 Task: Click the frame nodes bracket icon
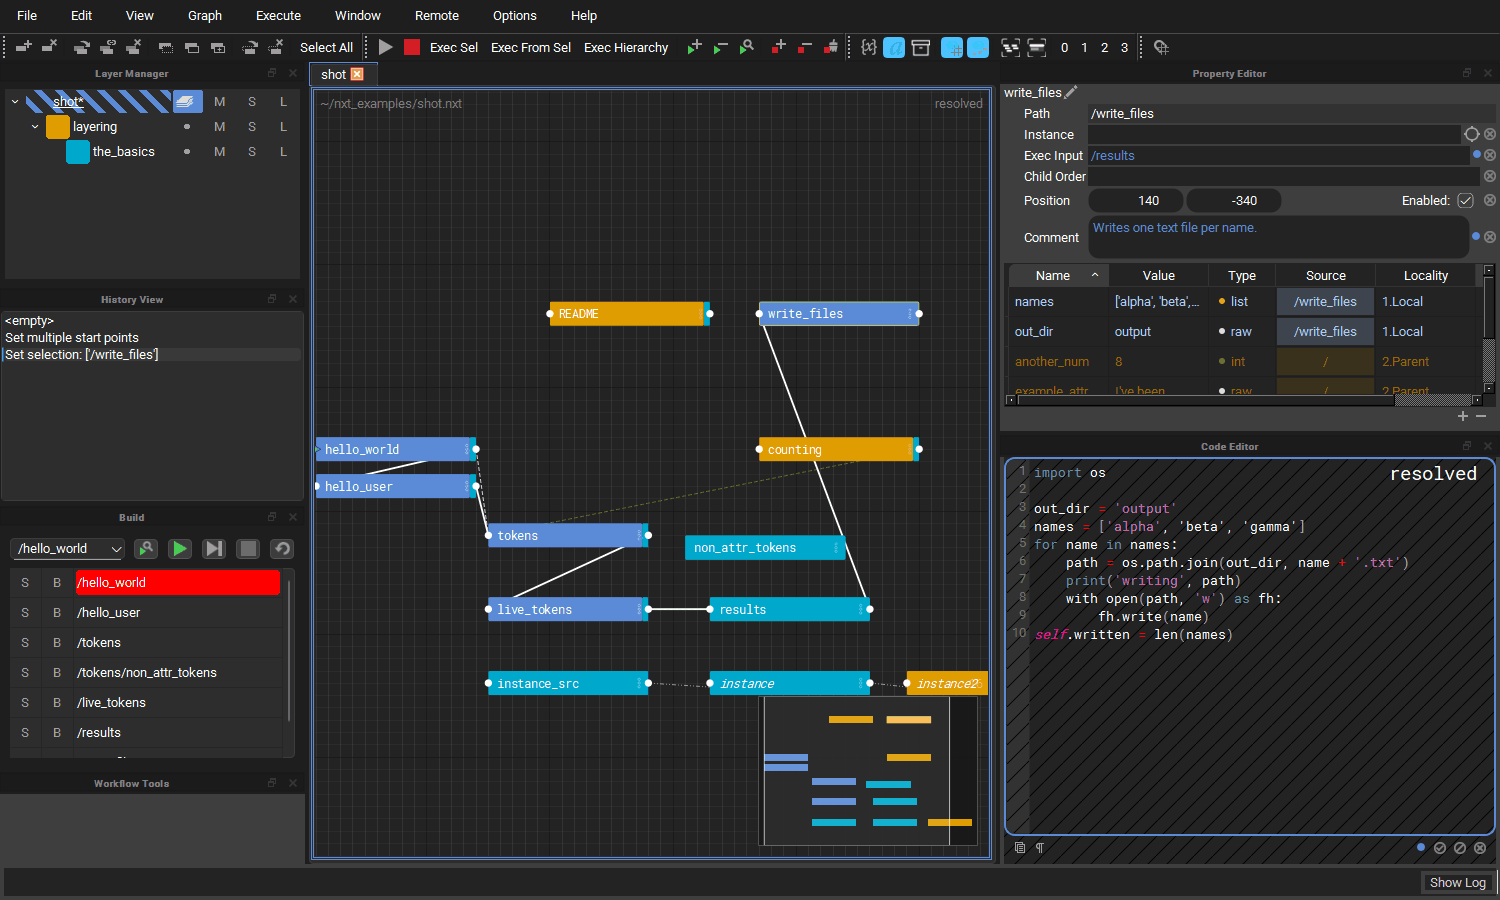tap(1011, 47)
